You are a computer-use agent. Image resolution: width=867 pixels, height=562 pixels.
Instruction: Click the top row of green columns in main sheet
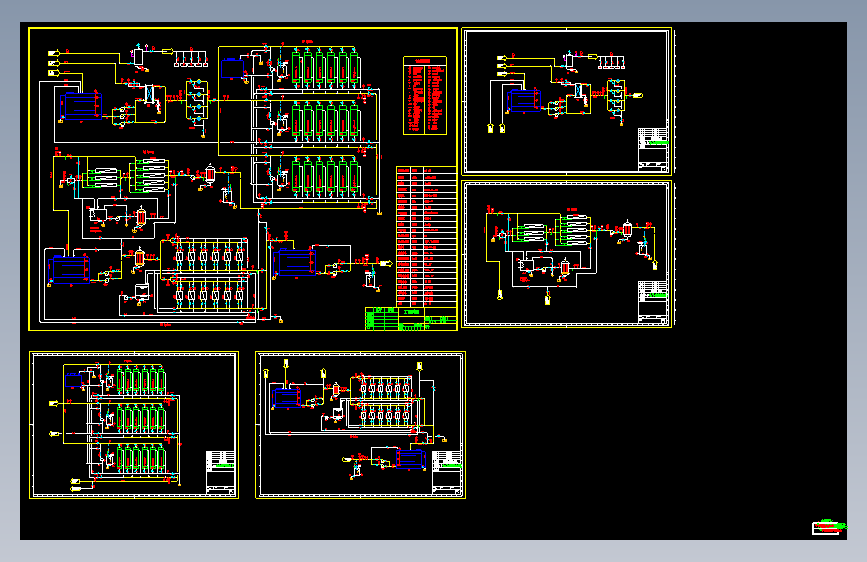click(326, 67)
